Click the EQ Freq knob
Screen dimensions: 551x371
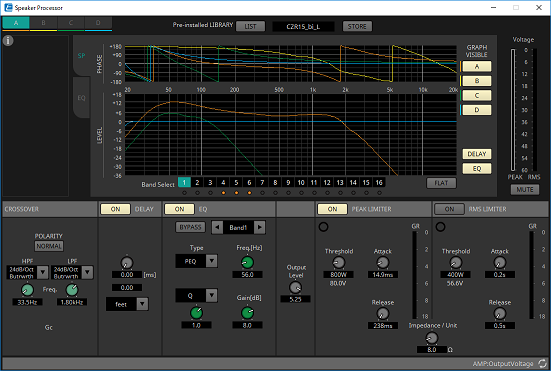pos(247,262)
